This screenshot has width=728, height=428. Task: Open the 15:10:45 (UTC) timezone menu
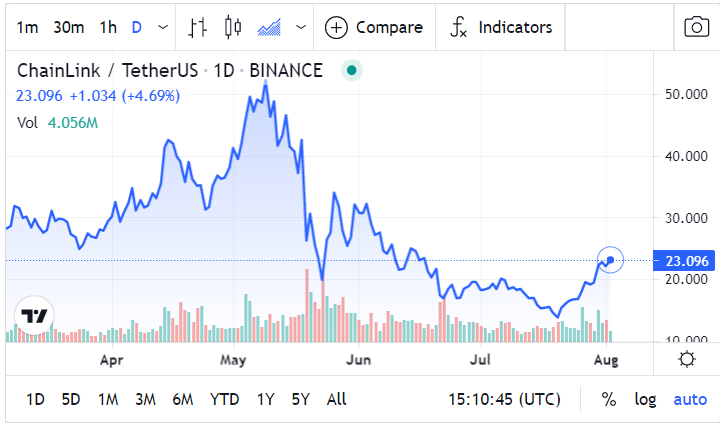coord(504,399)
